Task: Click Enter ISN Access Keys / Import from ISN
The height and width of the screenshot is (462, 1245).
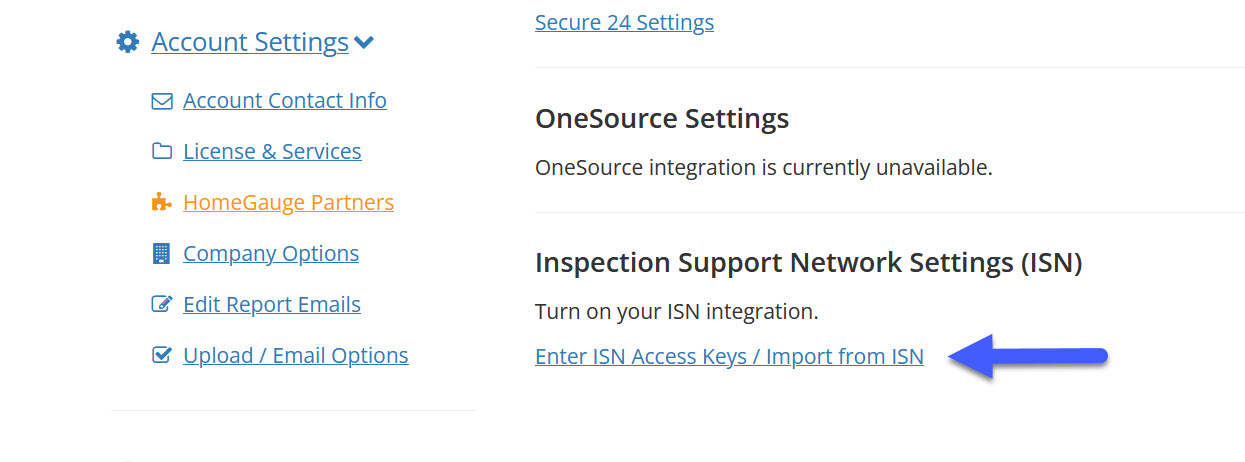Action: [x=729, y=357]
